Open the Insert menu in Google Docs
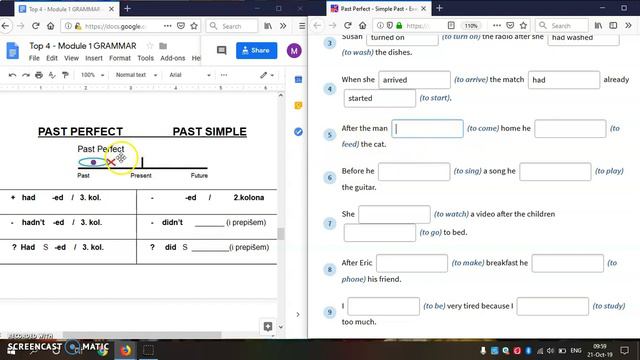The width and height of the screenshot is (640, 360). click(94, 58)
